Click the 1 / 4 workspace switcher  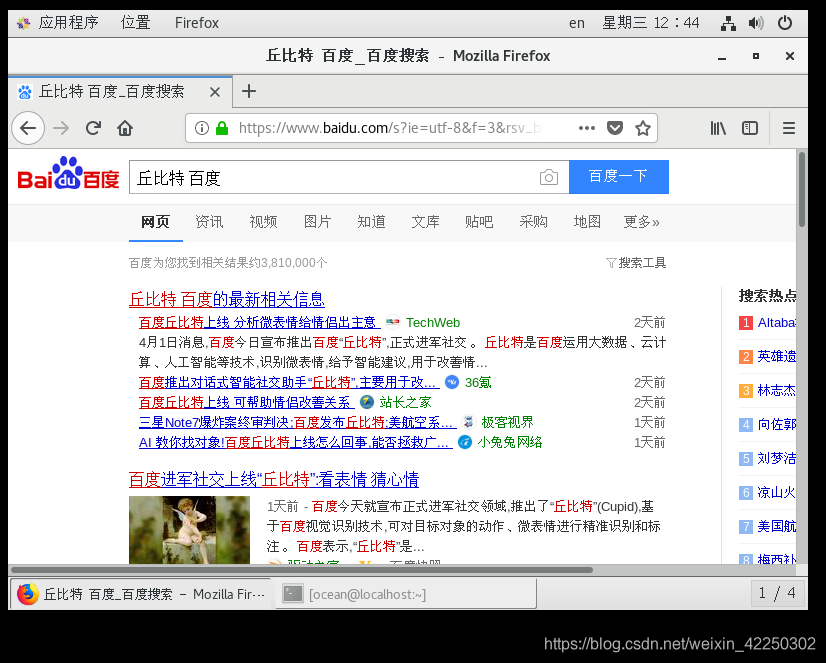click(778, 594)
